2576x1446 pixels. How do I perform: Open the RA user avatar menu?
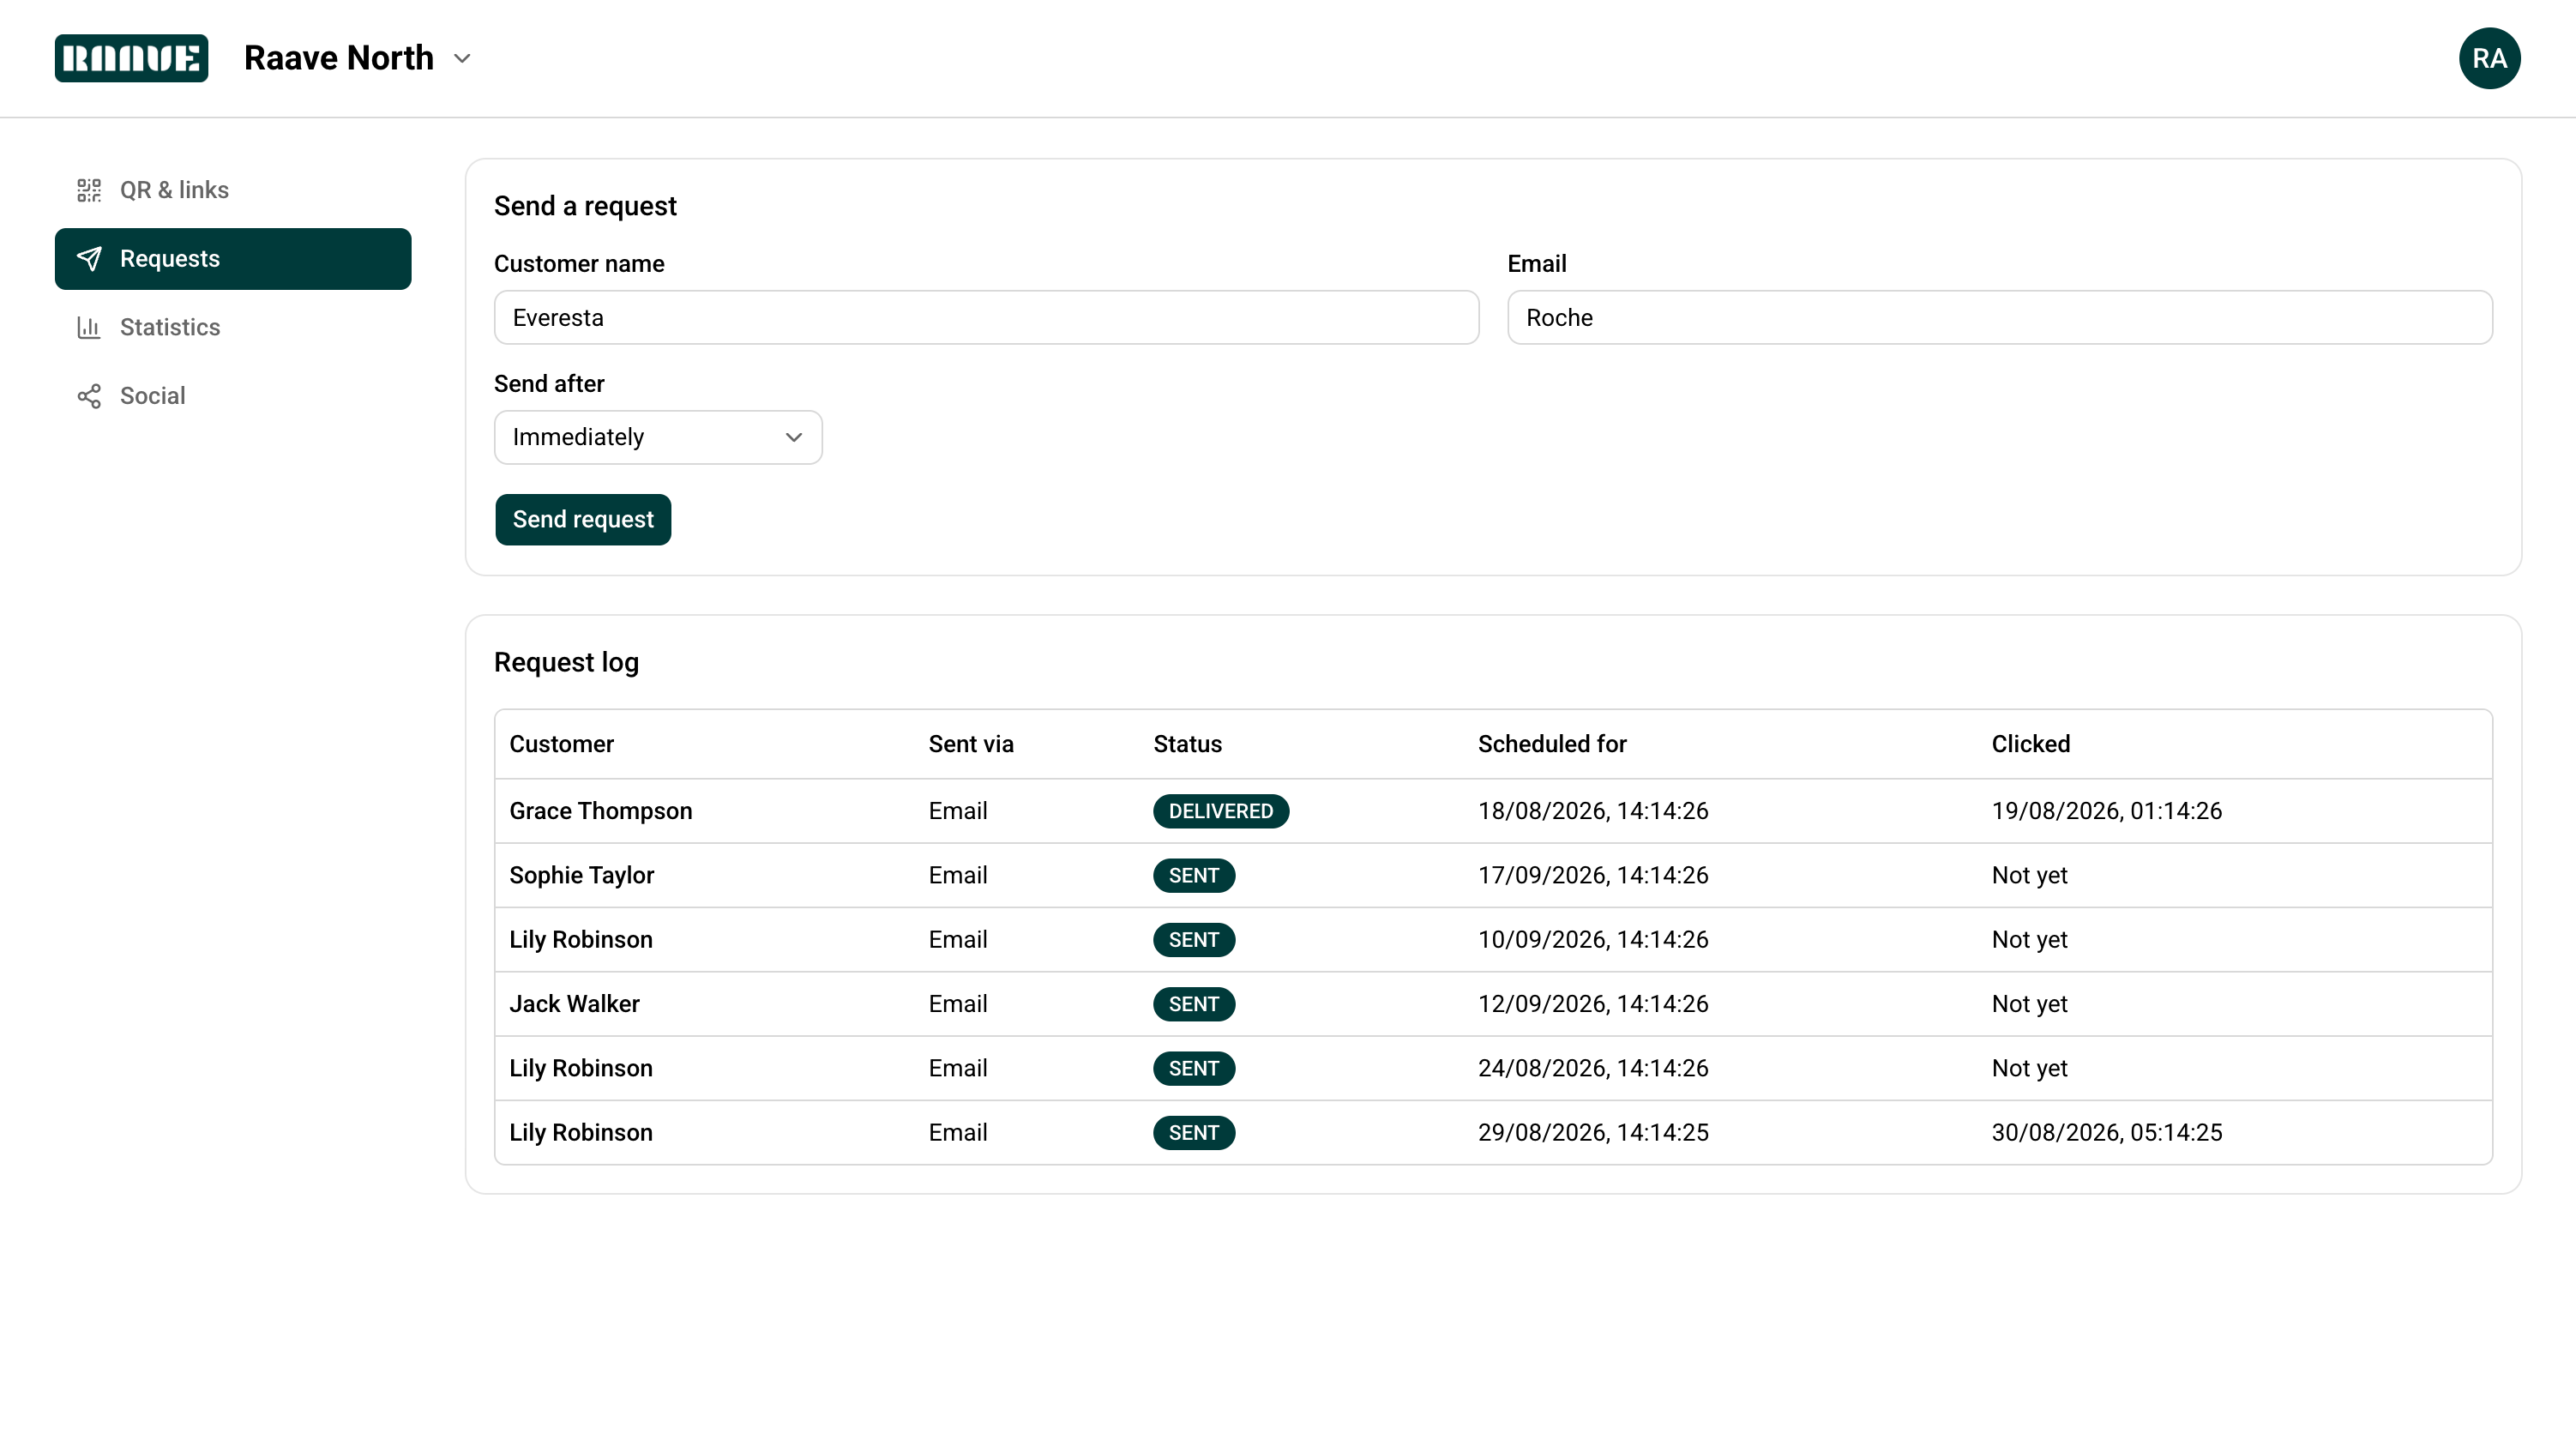(2489, 58)
